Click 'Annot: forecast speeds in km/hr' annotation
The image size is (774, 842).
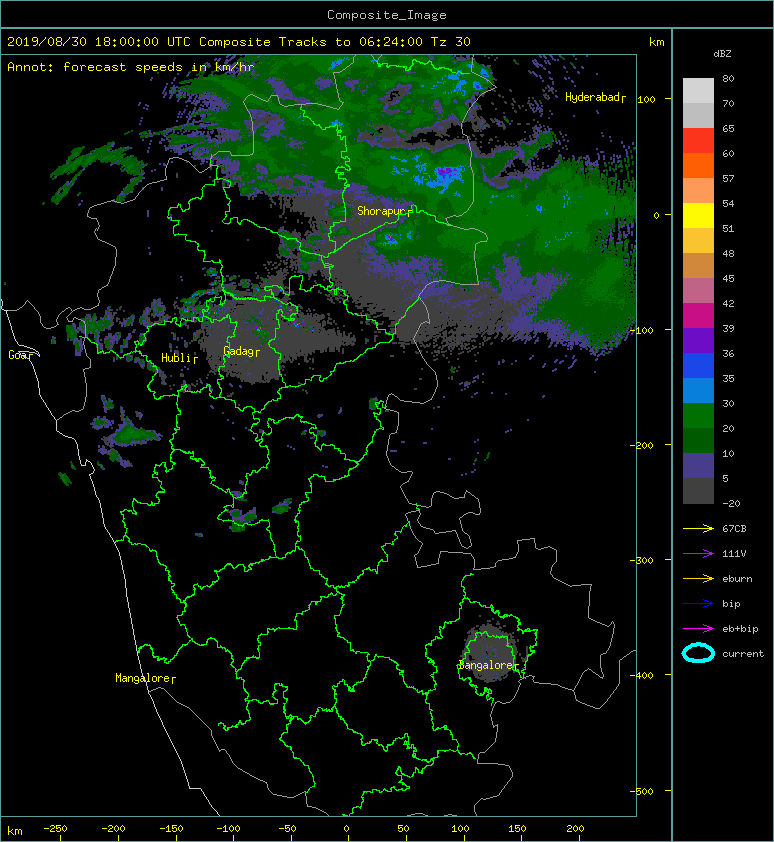point(131,67)
